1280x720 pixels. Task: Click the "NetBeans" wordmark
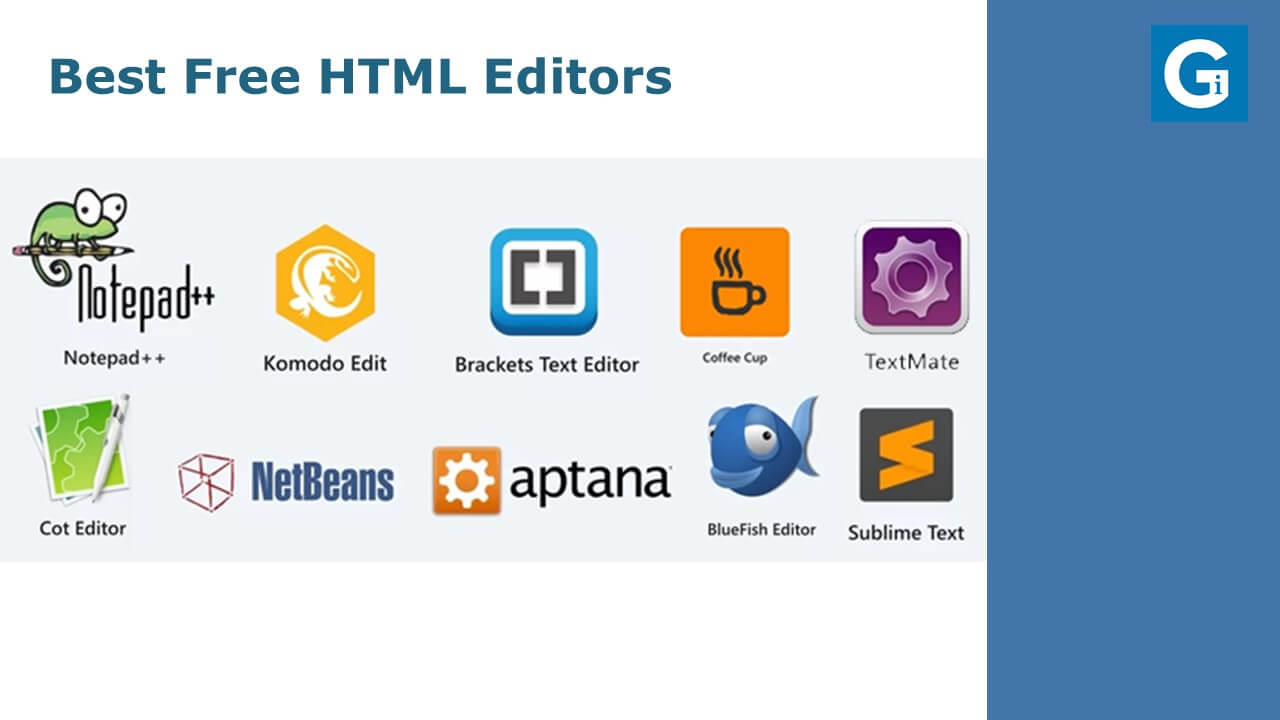click(322, 482)
